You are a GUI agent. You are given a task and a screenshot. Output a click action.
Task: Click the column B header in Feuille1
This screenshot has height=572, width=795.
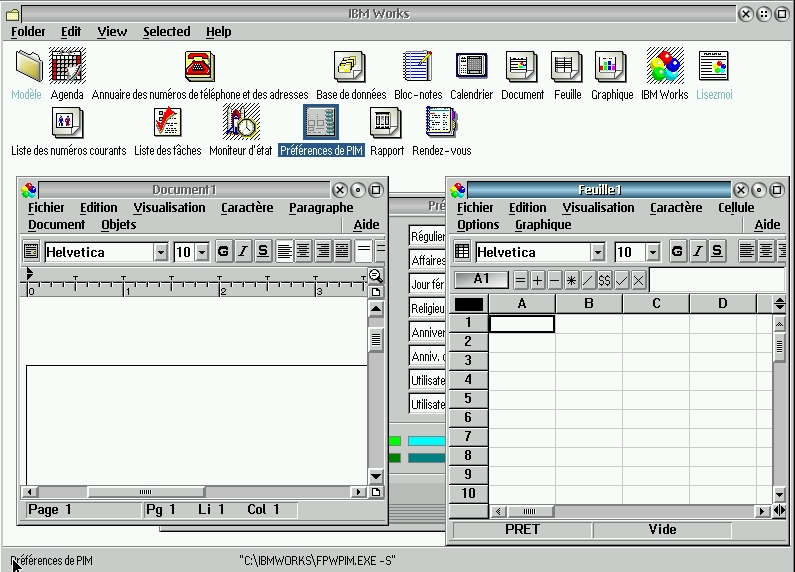pyautogui.click(x=588, y=304)
